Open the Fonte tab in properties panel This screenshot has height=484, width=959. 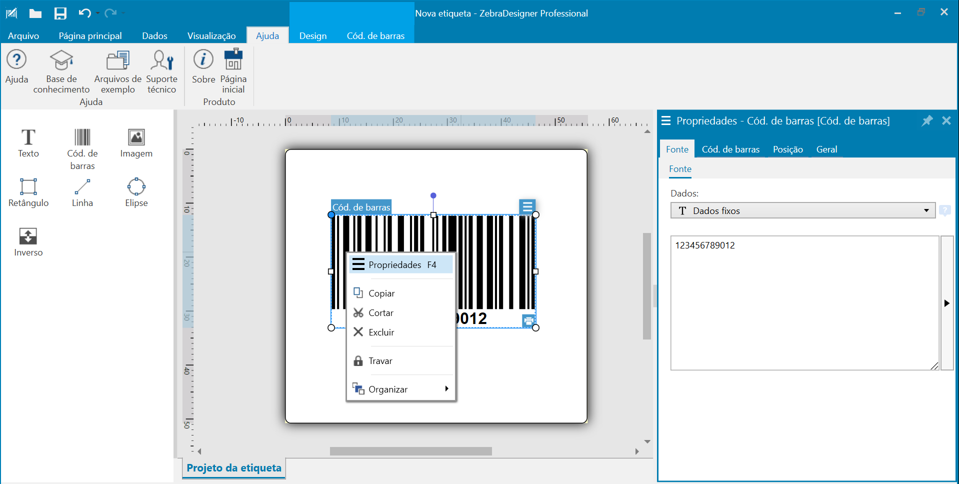tap(677, 149)
